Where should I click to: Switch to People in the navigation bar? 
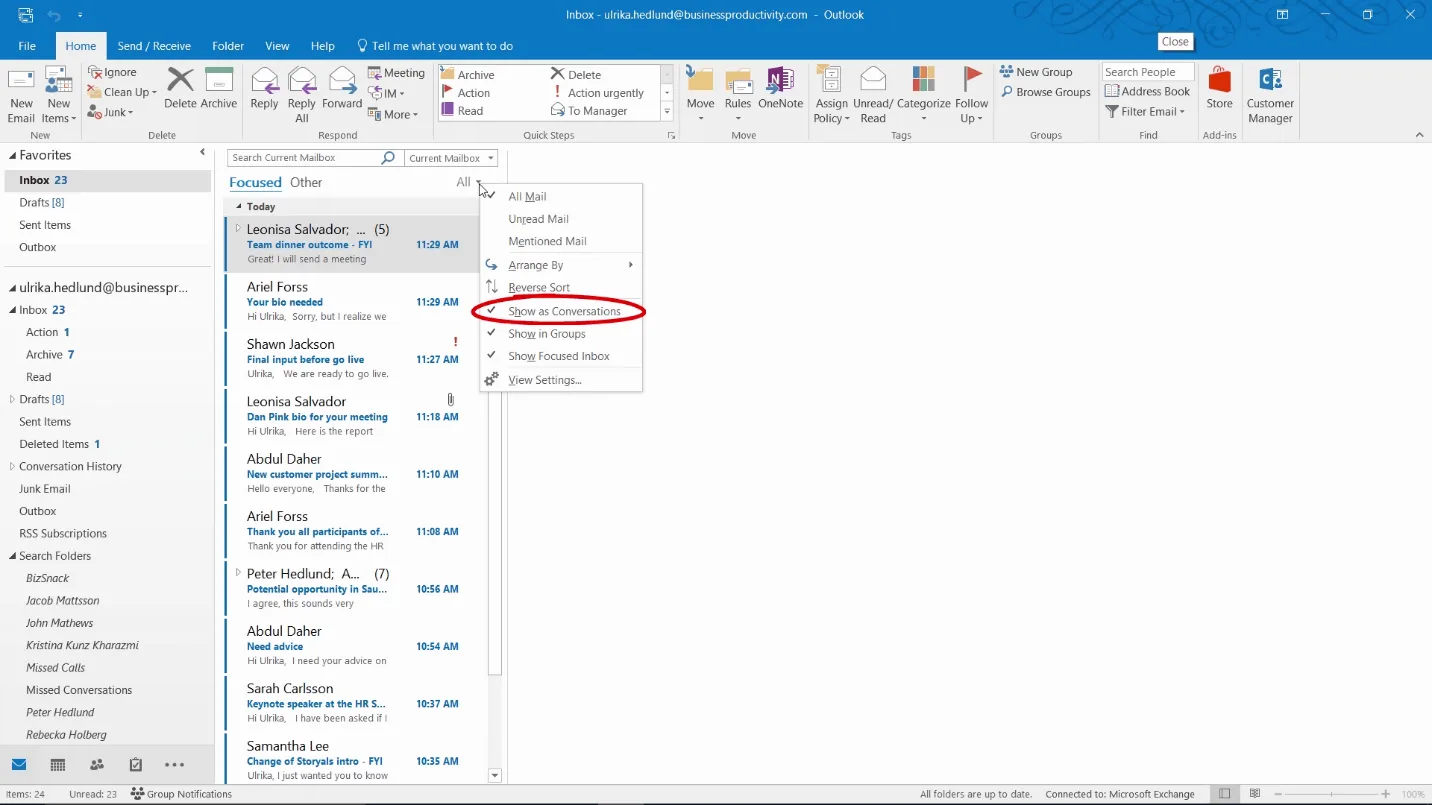pyautogui.click(x=97, y=765)
